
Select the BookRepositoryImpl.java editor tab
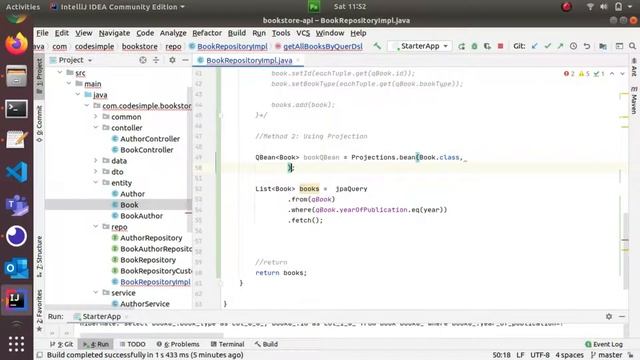[249, 60]
